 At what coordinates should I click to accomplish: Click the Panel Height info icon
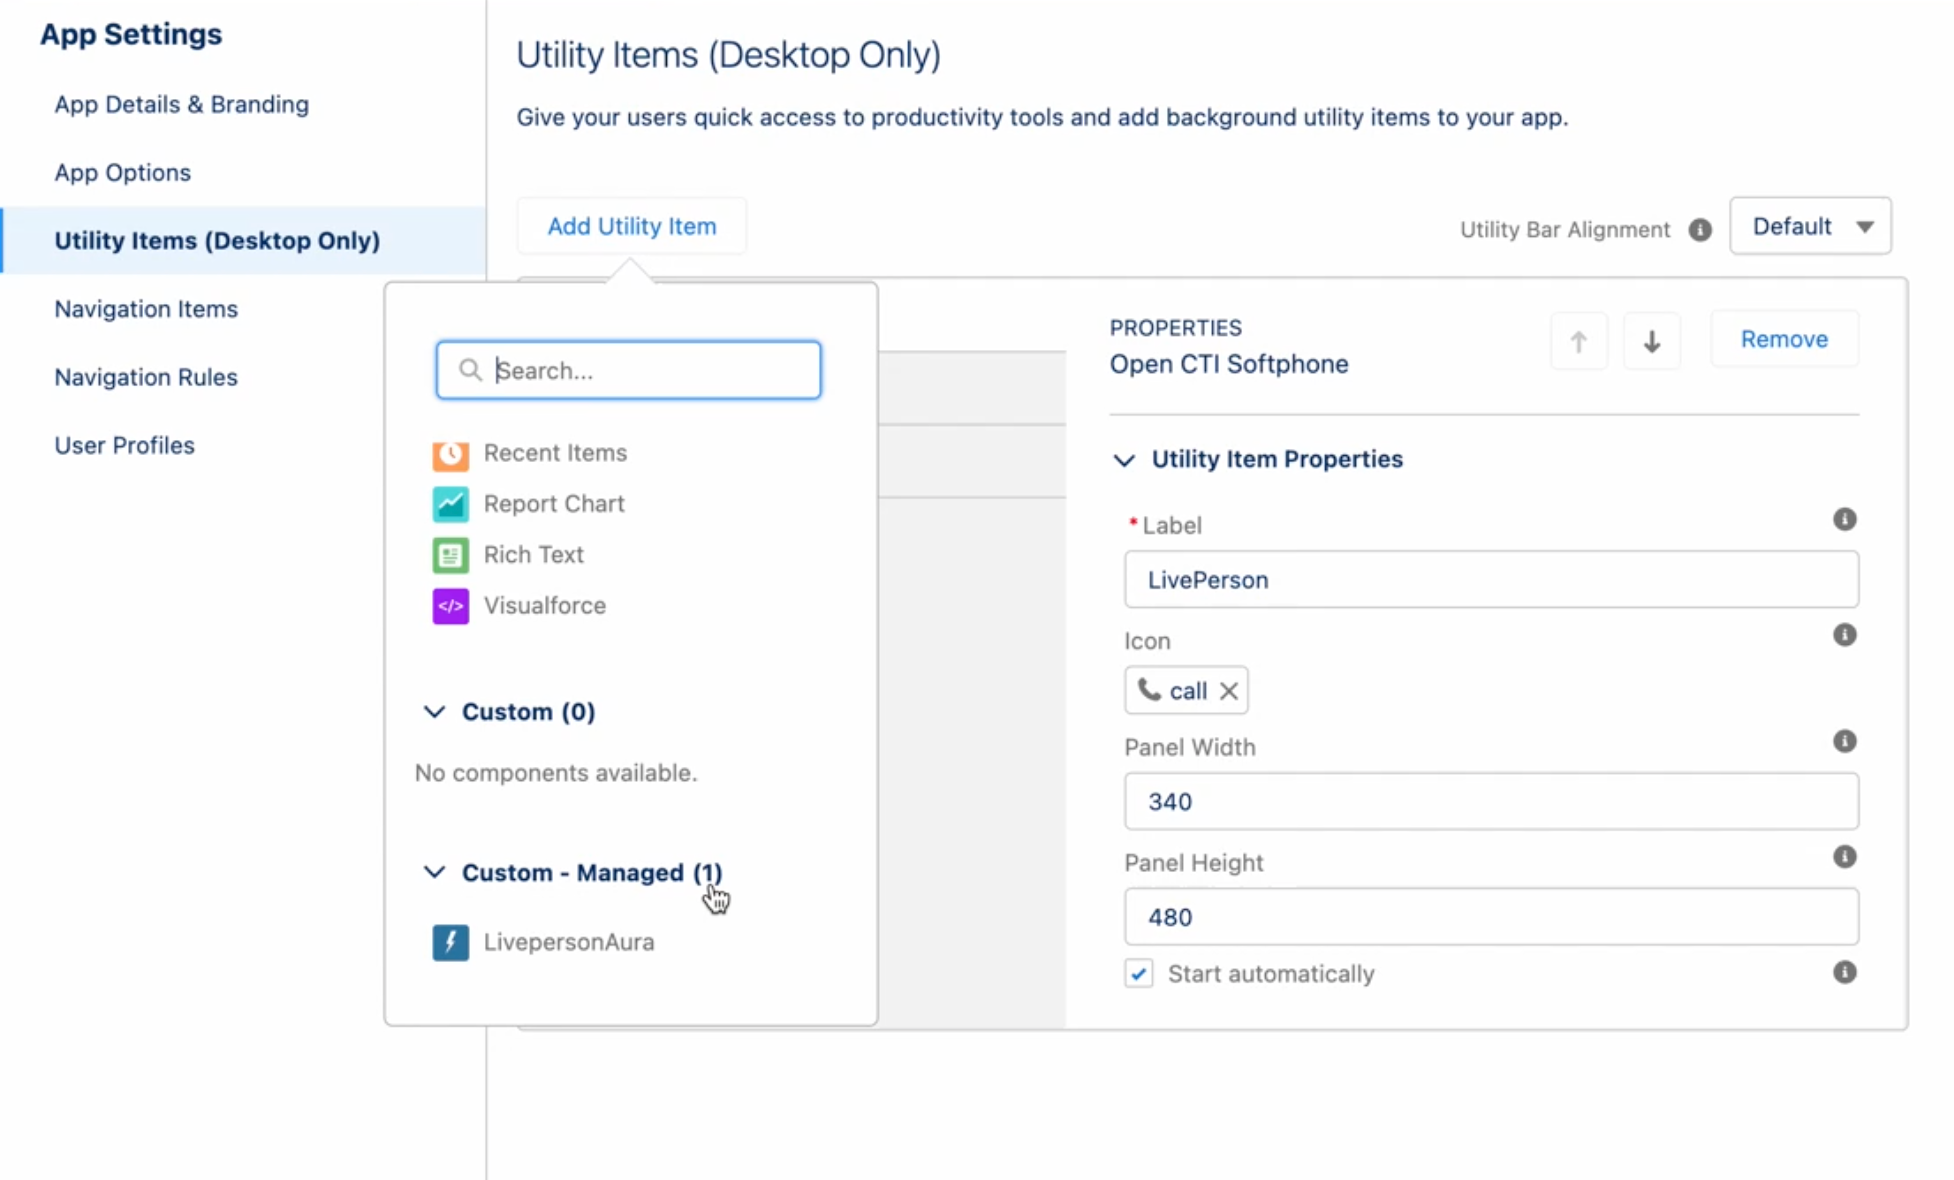point(1844,857)
